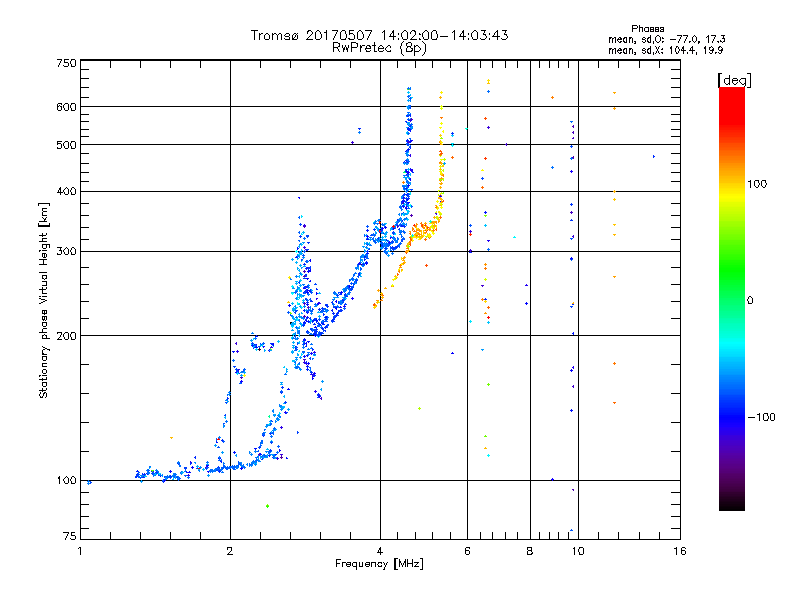Click the yellow-green point near 150 km past 4 MHz
Image resolution: width=800 pixels, height=600 pixels.
[x=419, y=409]
